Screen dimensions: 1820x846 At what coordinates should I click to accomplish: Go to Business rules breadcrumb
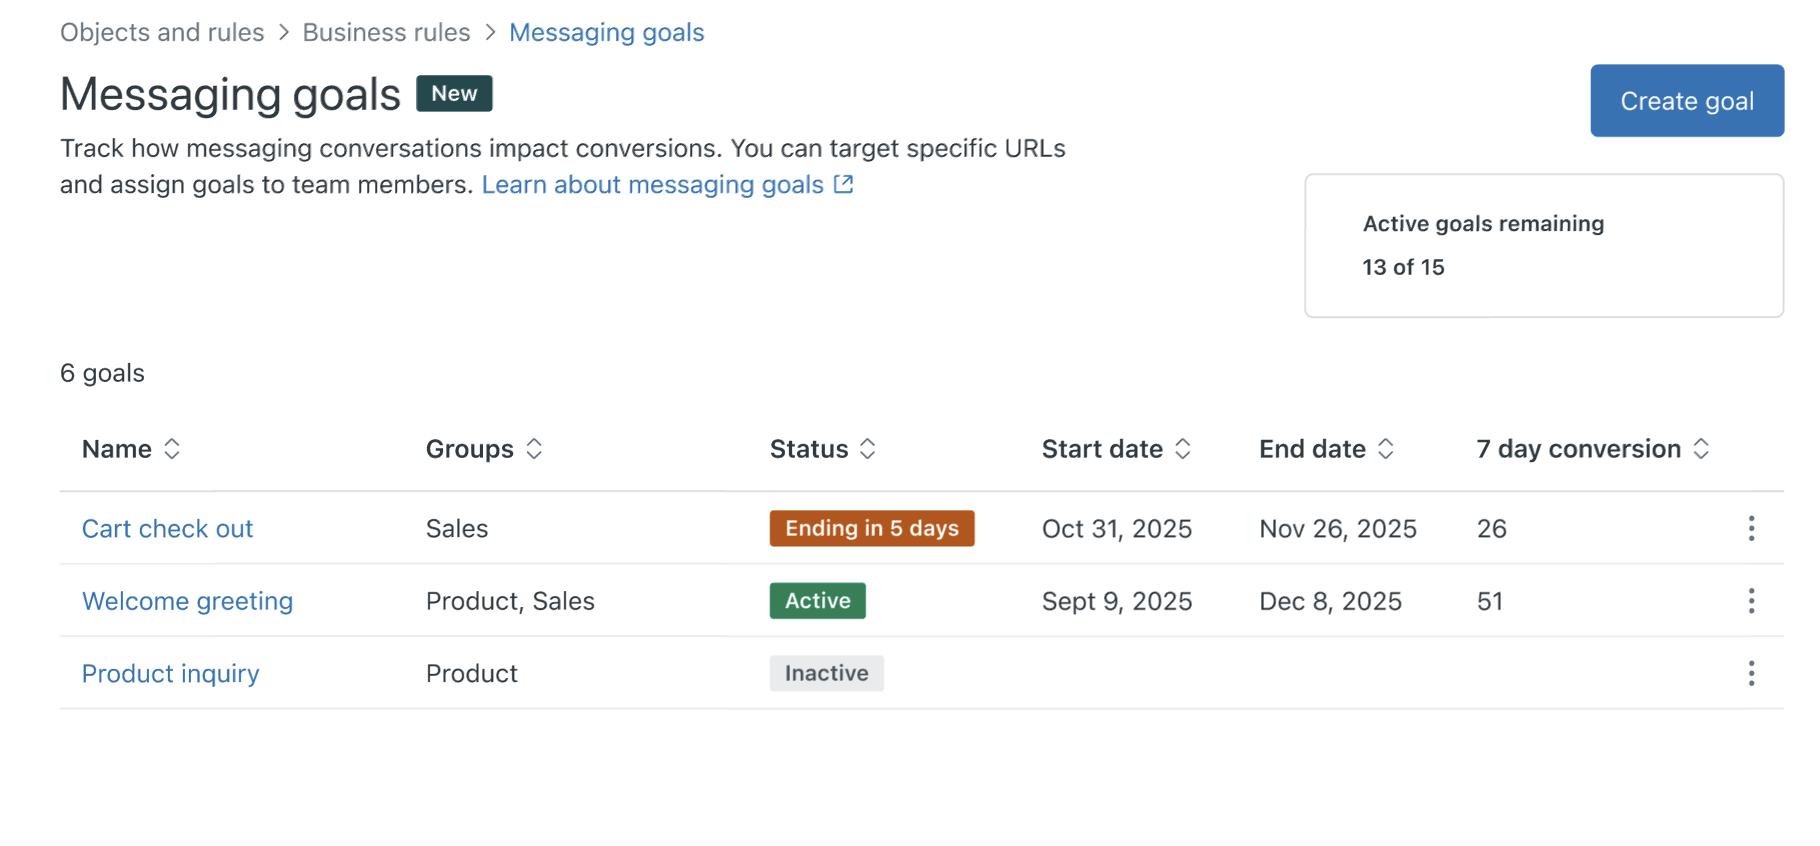pyautogui.click(x=386, y=32)
